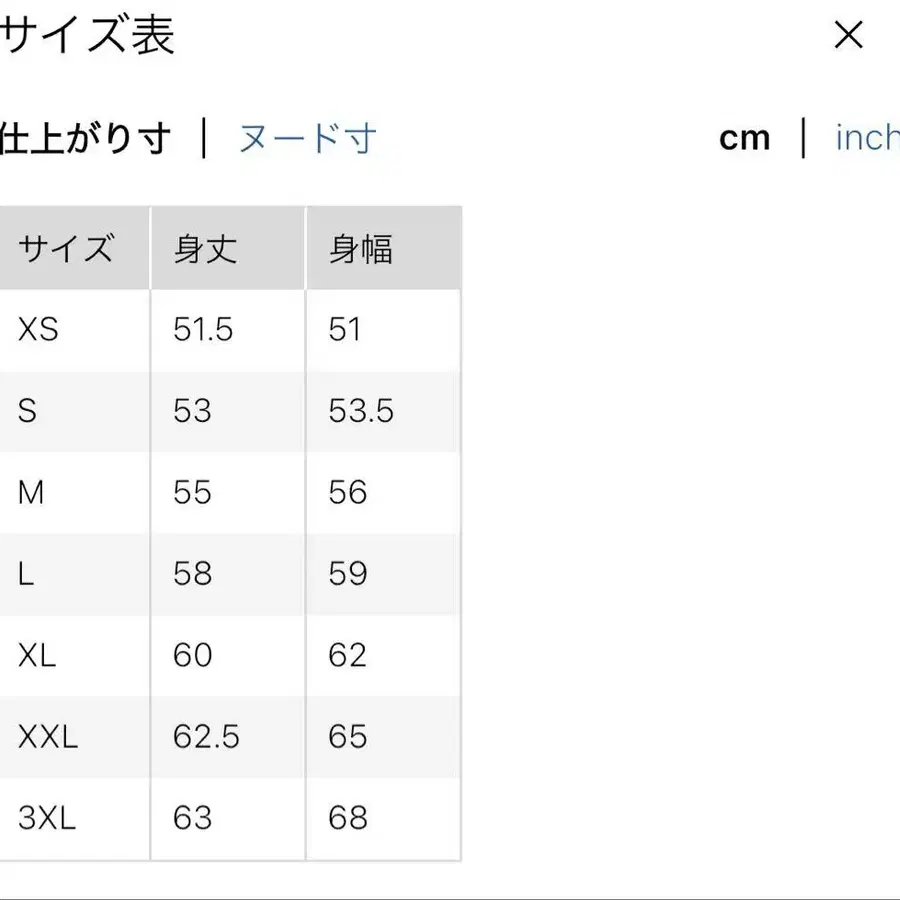Click the XS size row label

(x=39, y=329)
